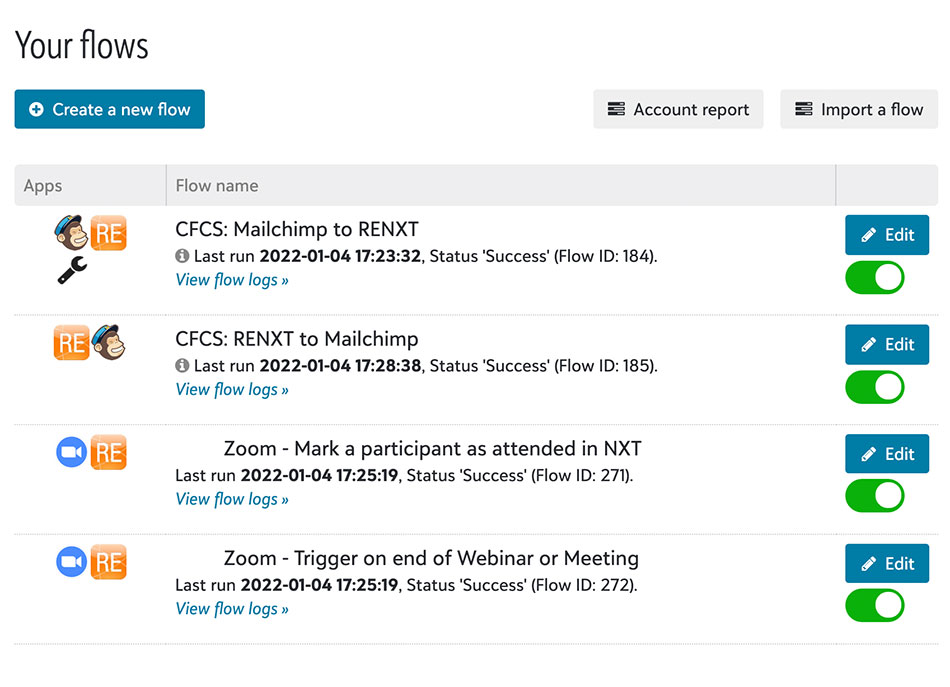Turn off the CFCS: RENXT to Mailchimp flow switch
The image size is (950, 687).
(874, 387)
